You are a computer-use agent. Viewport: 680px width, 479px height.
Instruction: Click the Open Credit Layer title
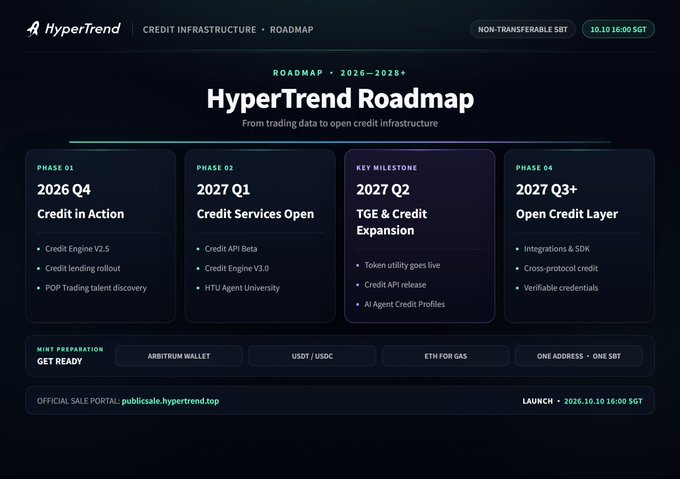click(567, 214)
